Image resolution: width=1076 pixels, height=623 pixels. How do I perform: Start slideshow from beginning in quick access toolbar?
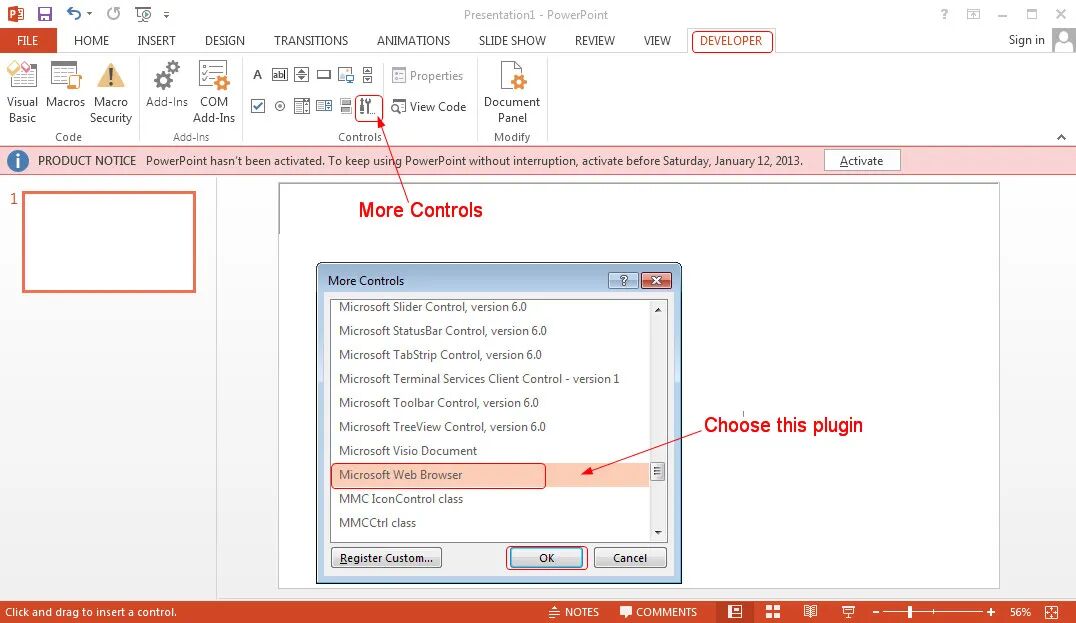(x=143, y=14)
